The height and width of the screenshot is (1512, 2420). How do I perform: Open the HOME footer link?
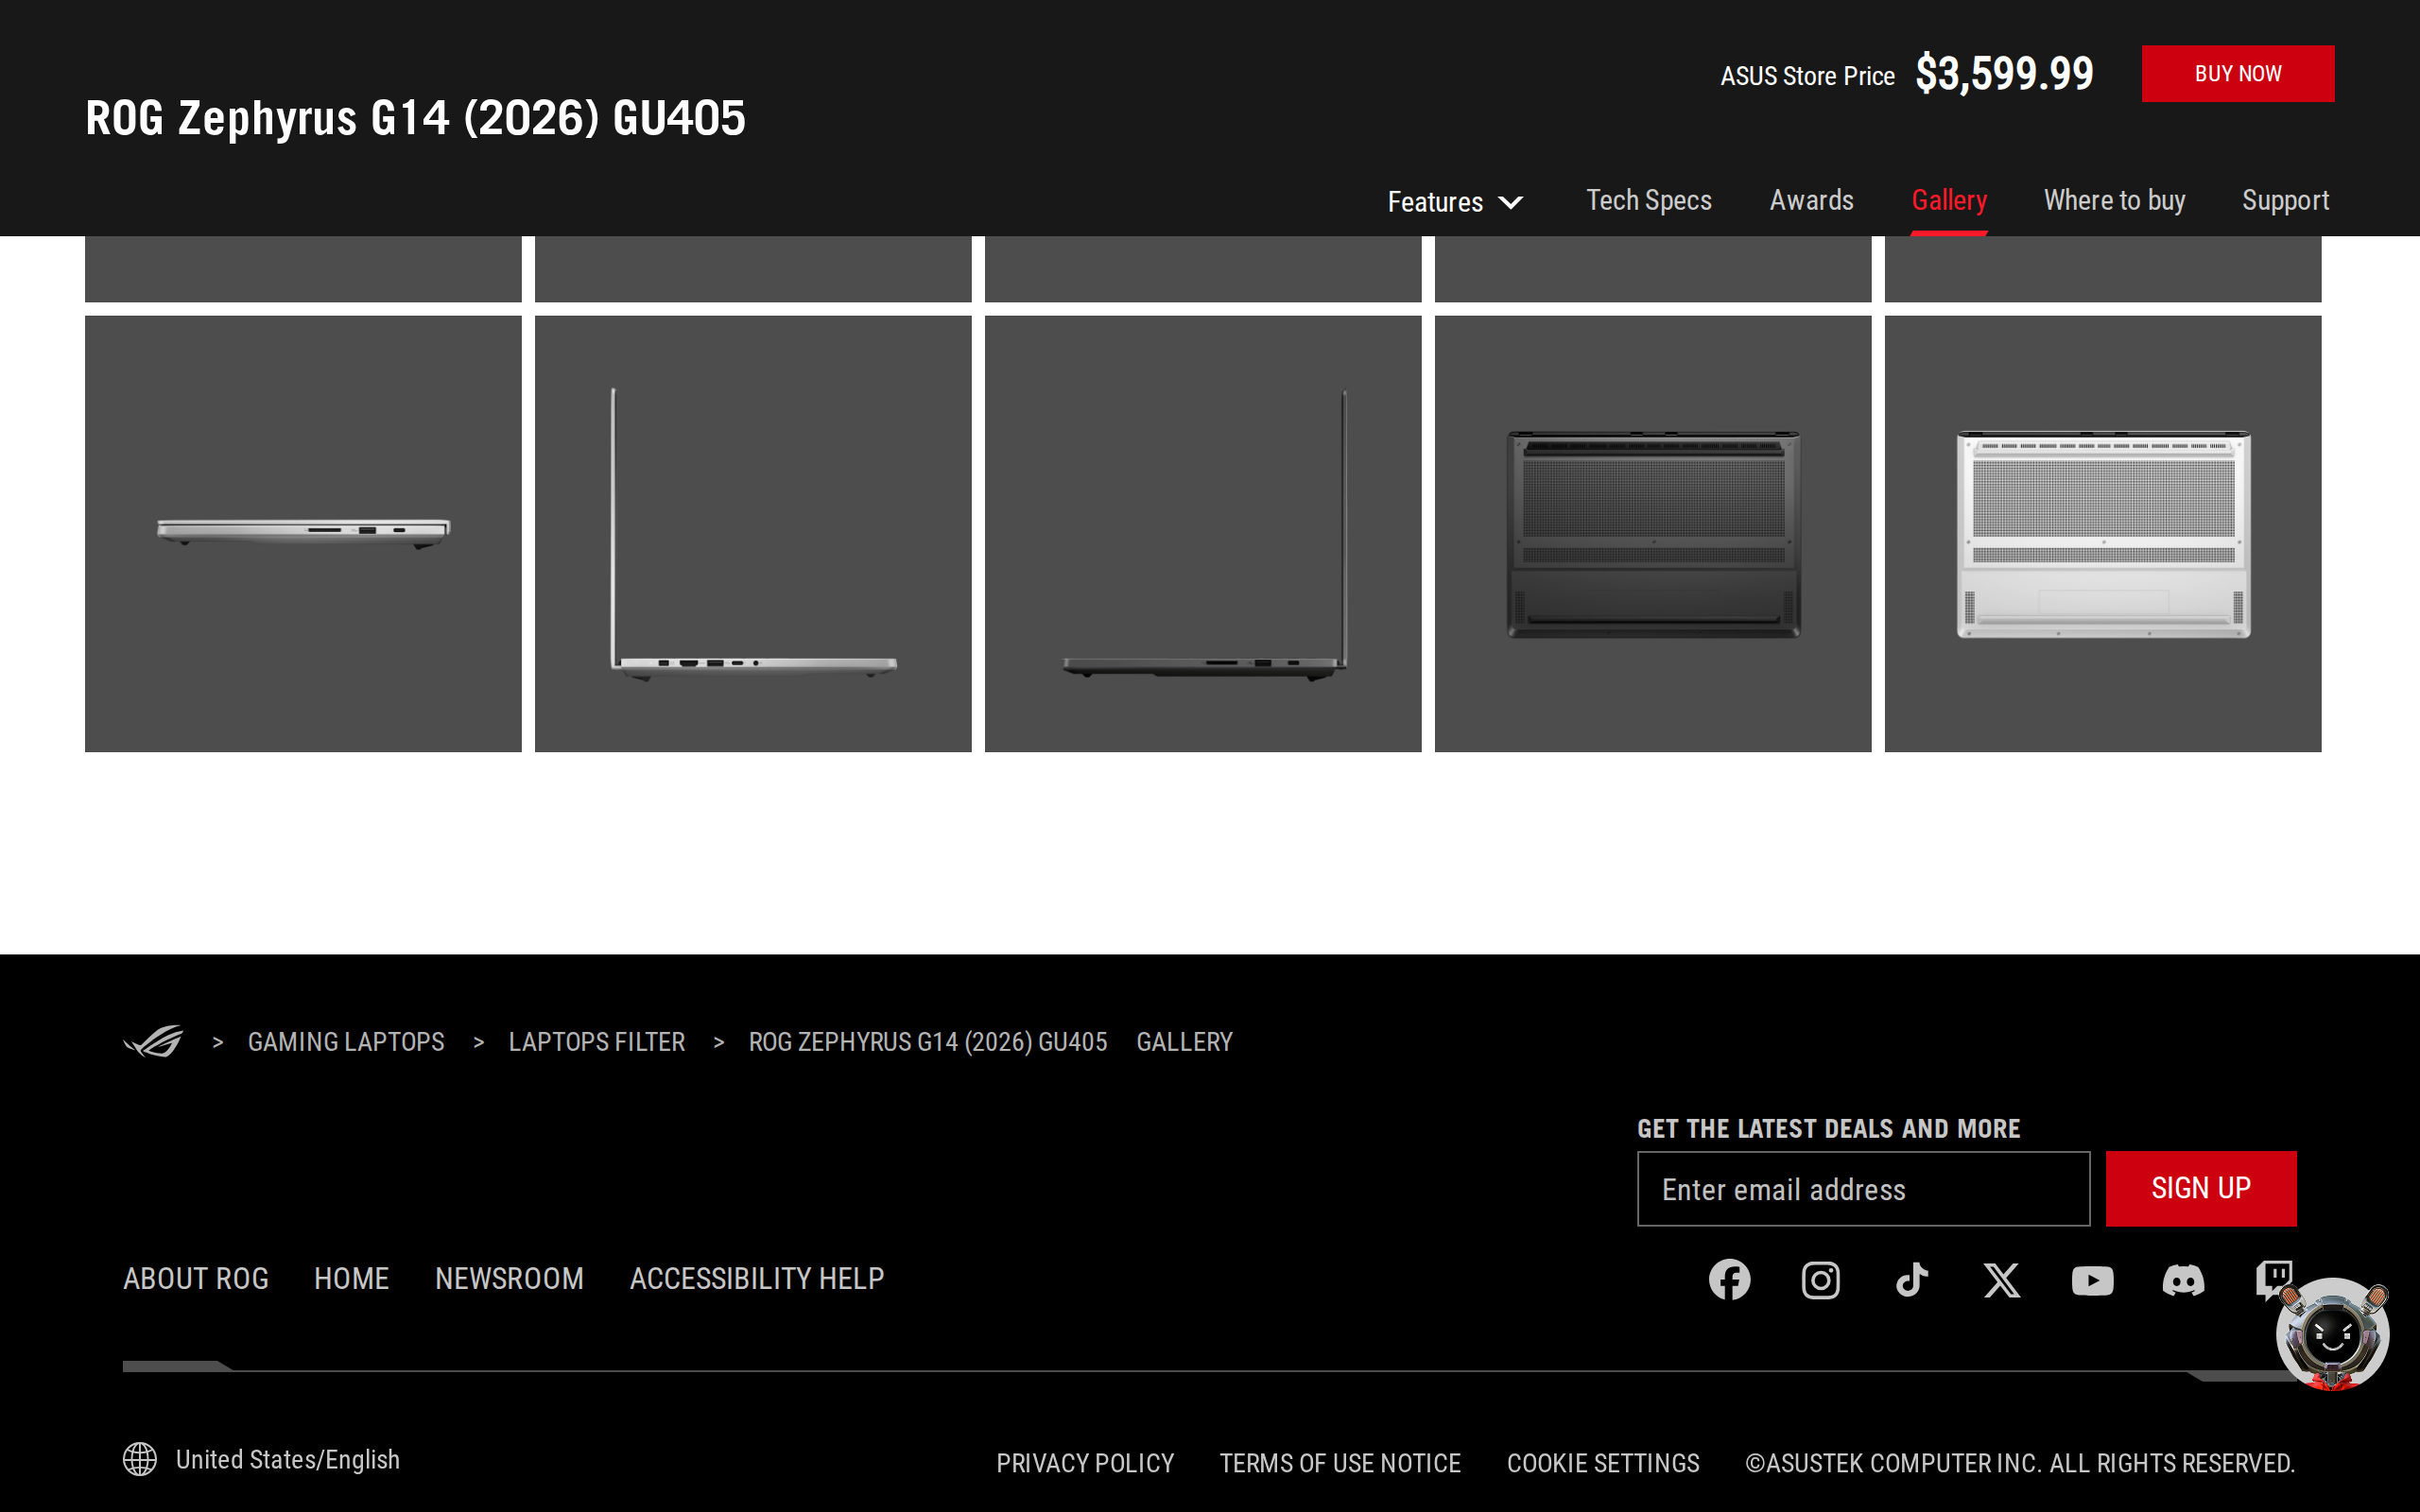click(351, 1278)
